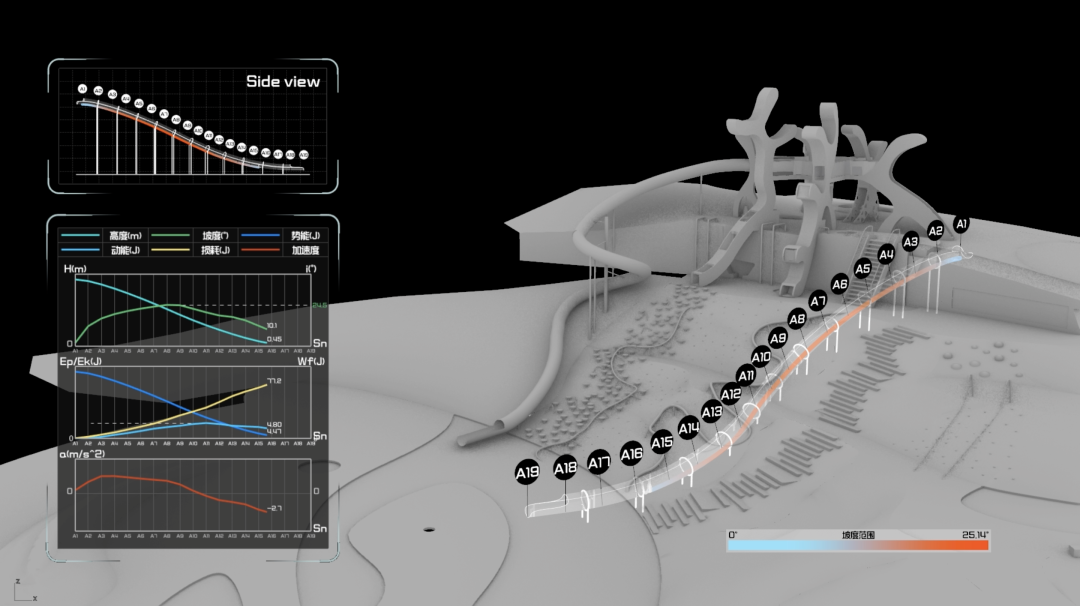
Task: Click the A13 marker on the slide
Action: 712,412
